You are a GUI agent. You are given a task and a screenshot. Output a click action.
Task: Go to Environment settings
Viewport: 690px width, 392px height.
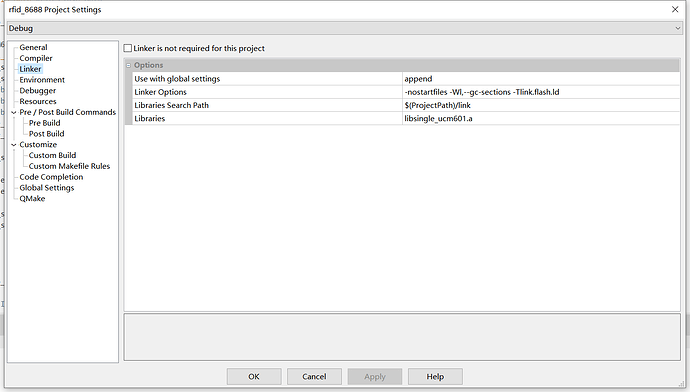pyautogui.click(x=42, y=80)
